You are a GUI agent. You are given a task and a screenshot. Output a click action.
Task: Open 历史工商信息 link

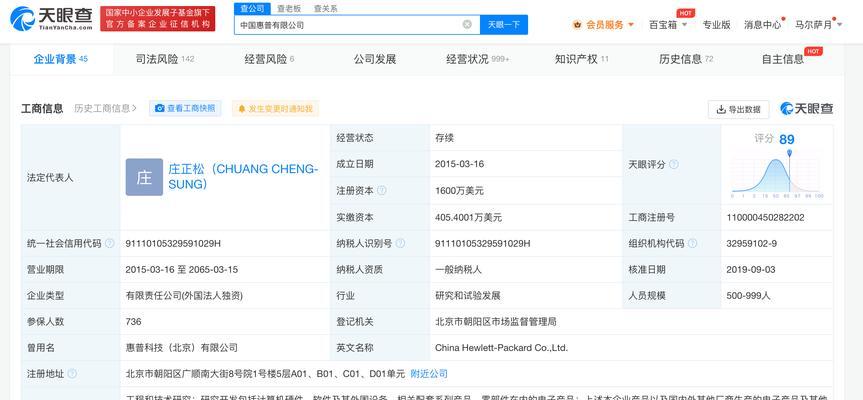pyautogui.click(x=105, y=108)
